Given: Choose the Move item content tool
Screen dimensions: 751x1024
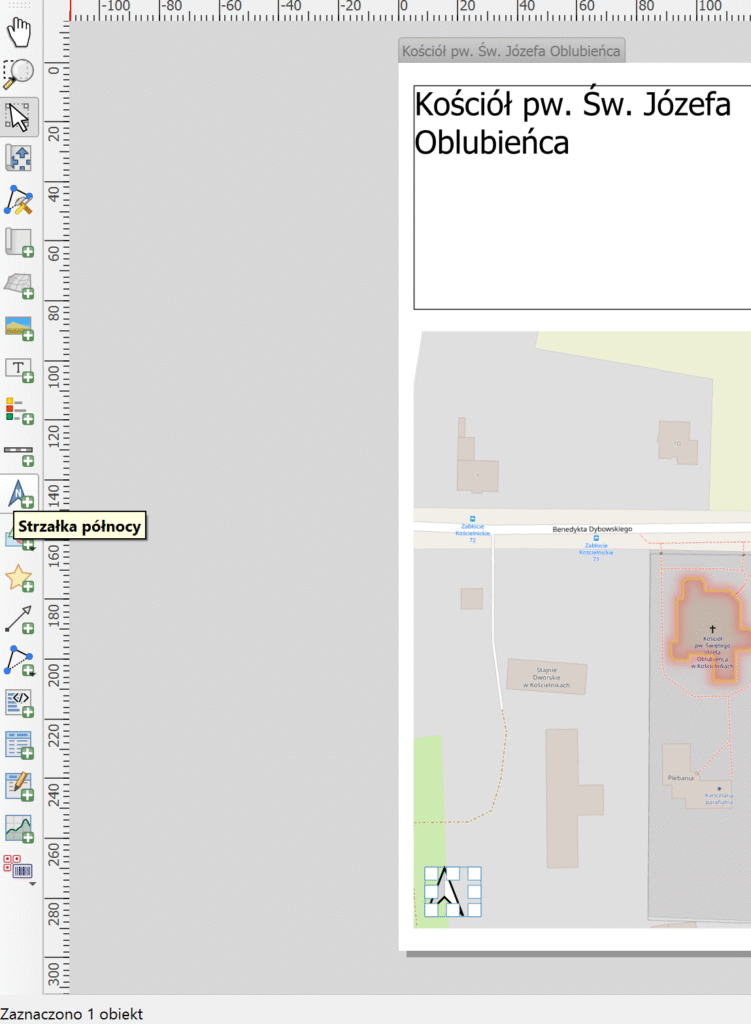Looking at the screenshot, I should (19, 158).
